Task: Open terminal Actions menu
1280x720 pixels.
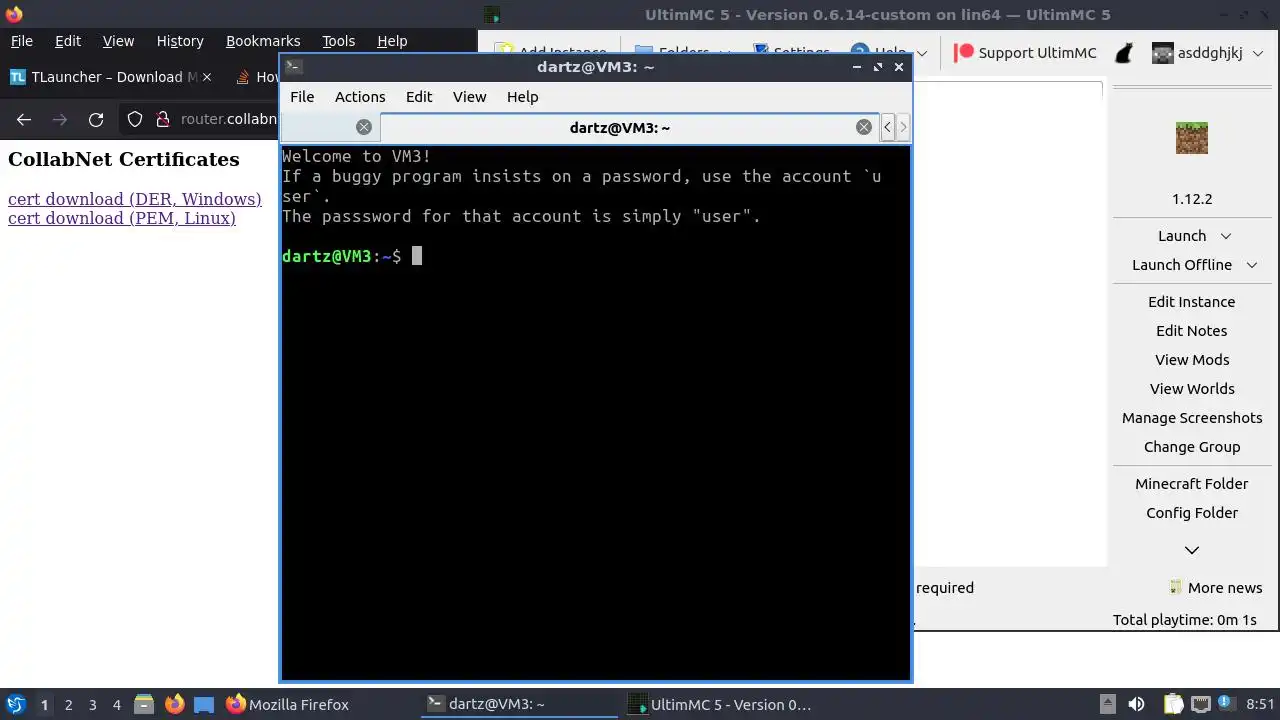Action: 360,97
